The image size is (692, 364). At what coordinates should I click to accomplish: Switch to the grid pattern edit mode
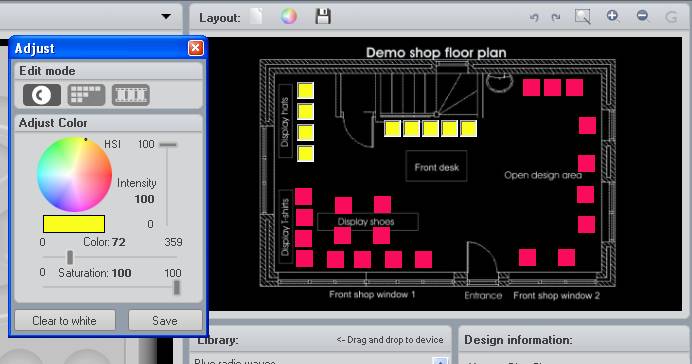(86, 95)
